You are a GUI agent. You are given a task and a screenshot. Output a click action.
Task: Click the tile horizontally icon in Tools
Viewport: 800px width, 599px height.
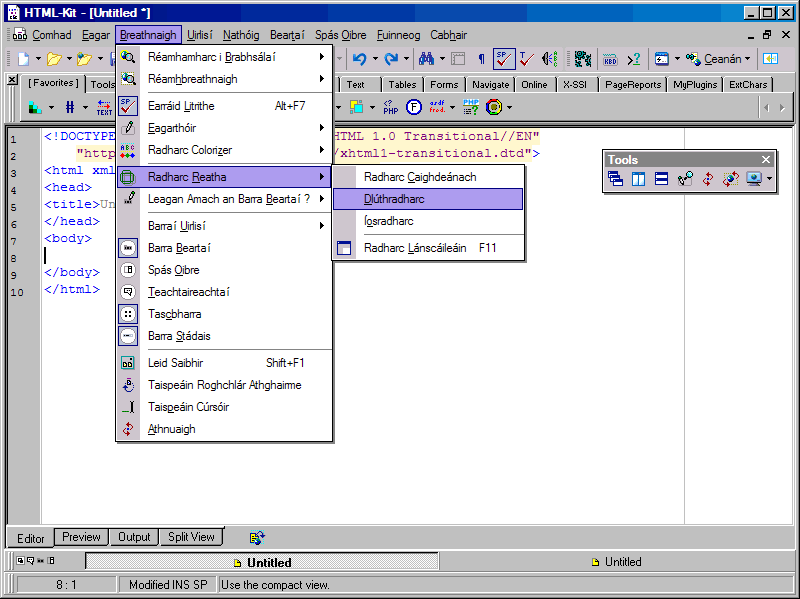661,179
